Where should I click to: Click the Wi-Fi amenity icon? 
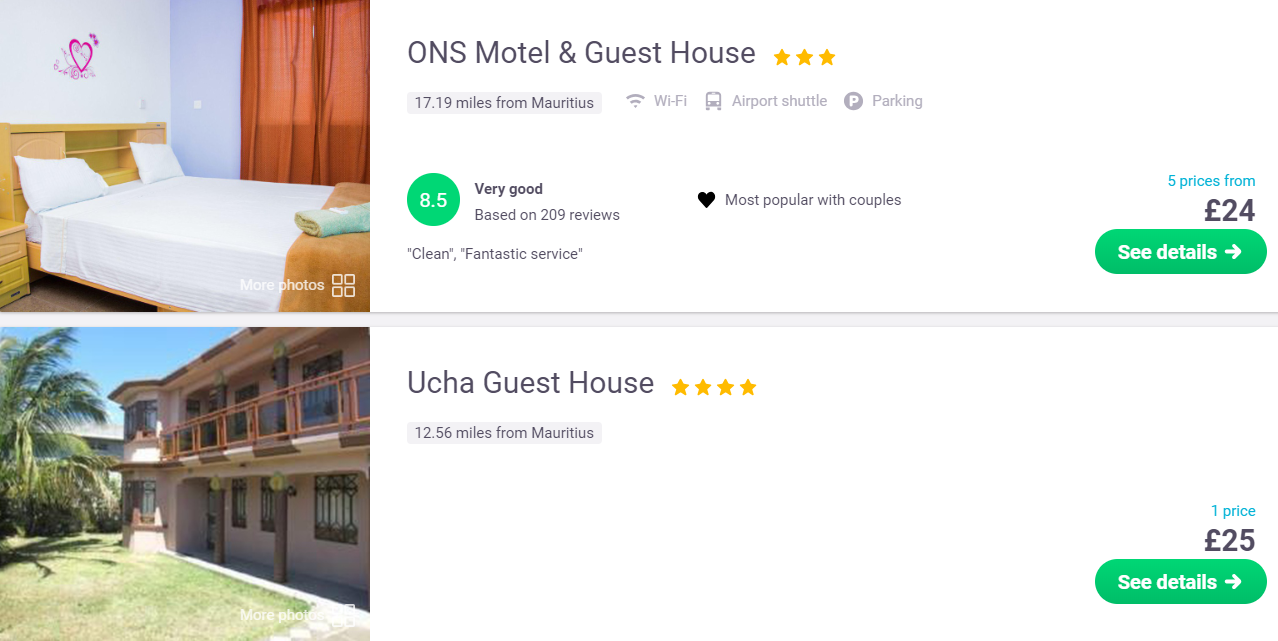pyautogui.click(x=635, y=101)
